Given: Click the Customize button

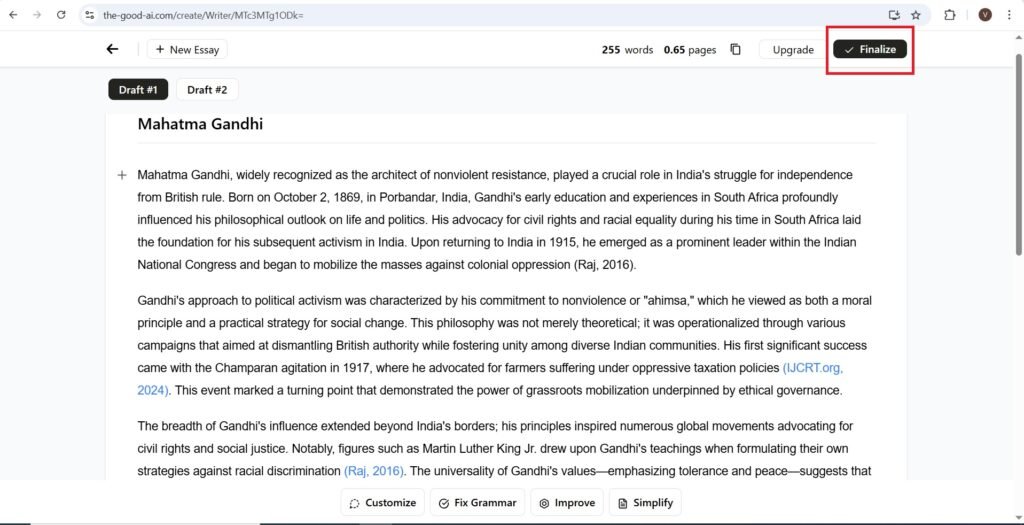Looking at the screenshot, I should (x=382, y=503).
